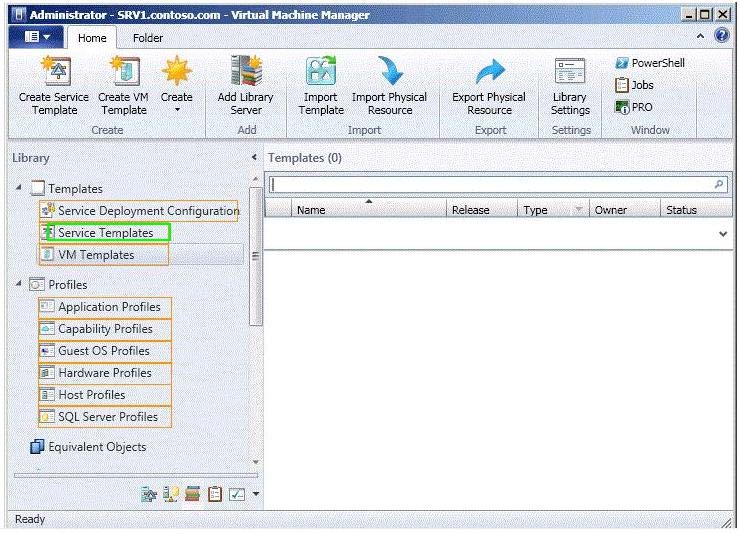This screenshot has width=740, height=534.
Task: Select Equivalent Objects node
Action: click(88, 447)
